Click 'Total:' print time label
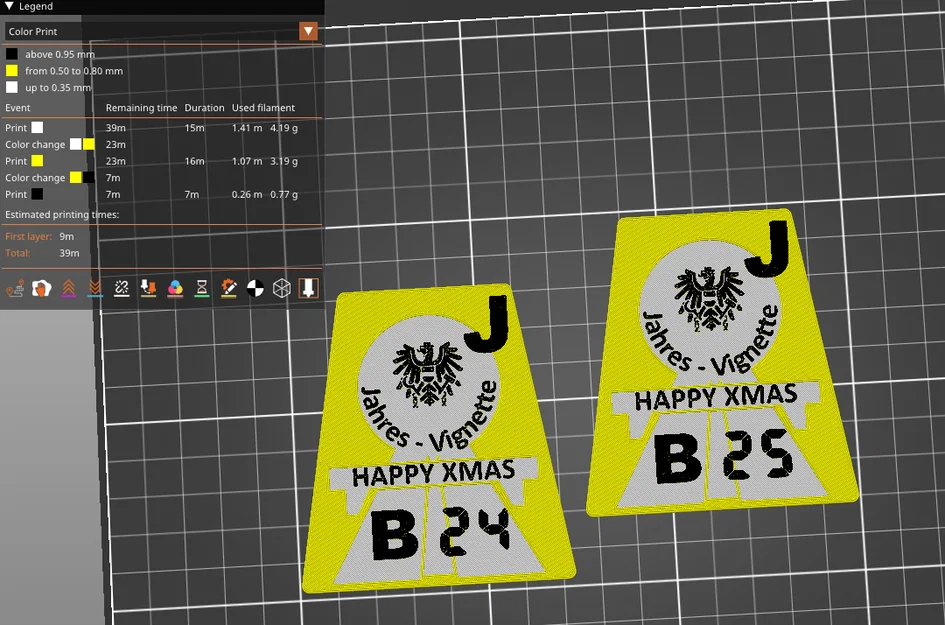The image size is (945, 625). coord(17,253)
